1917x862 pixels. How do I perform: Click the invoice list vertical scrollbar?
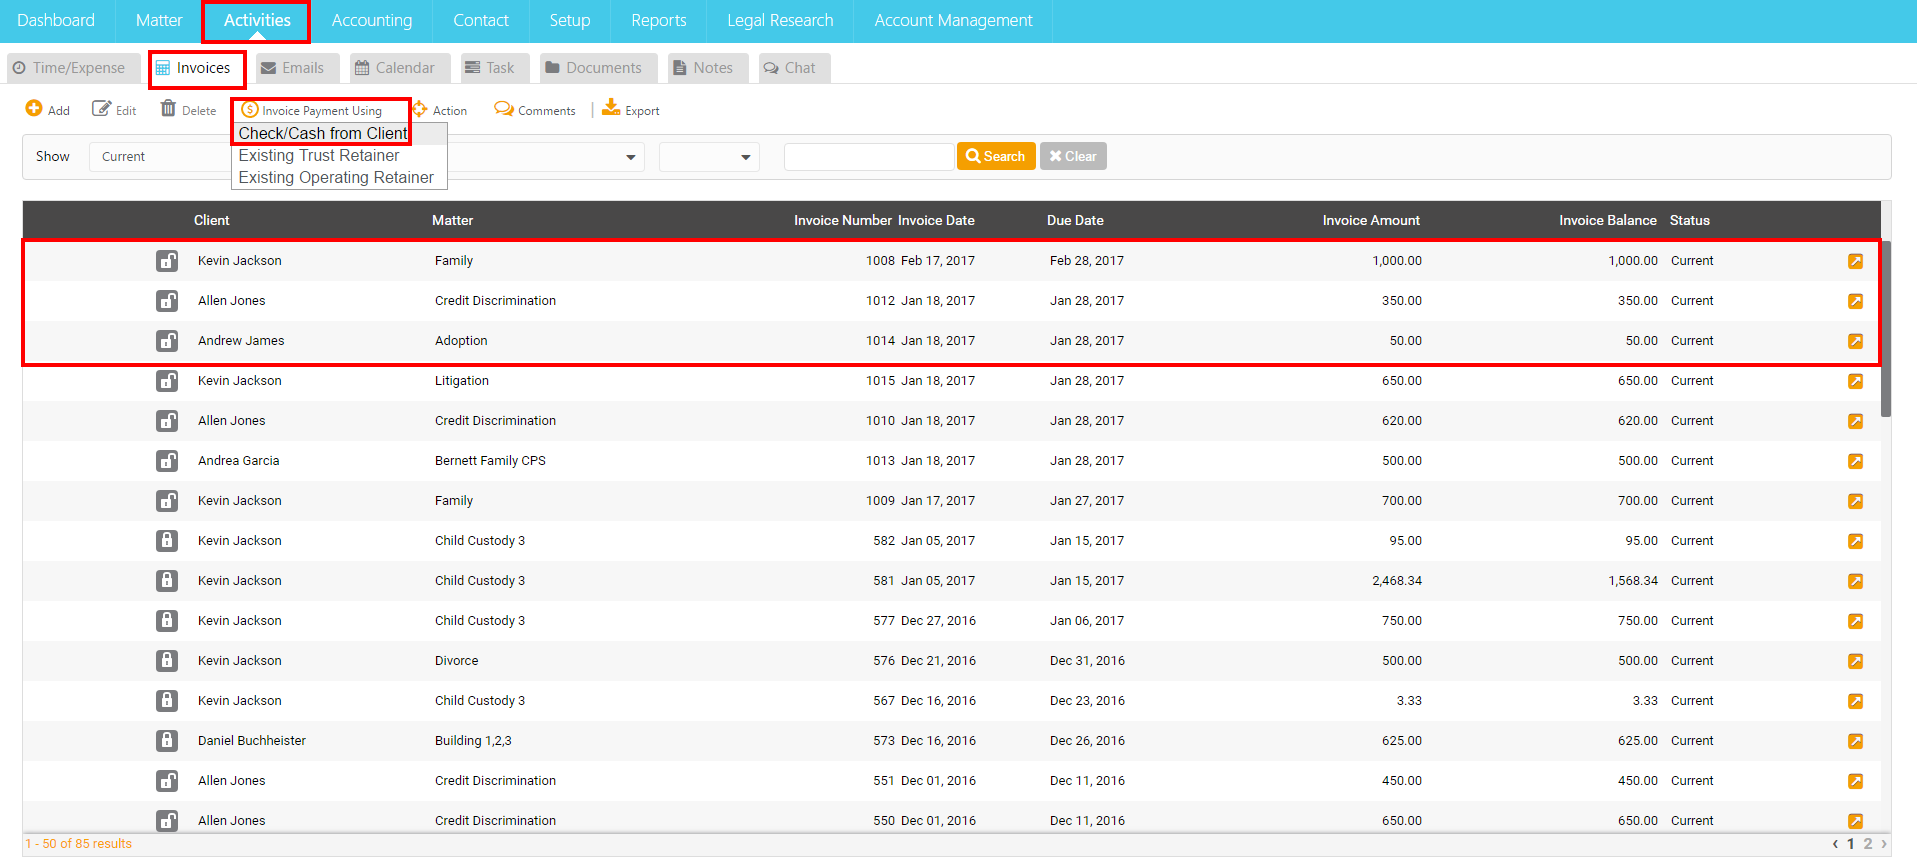pyautogui.click(x=1886, y=330)
